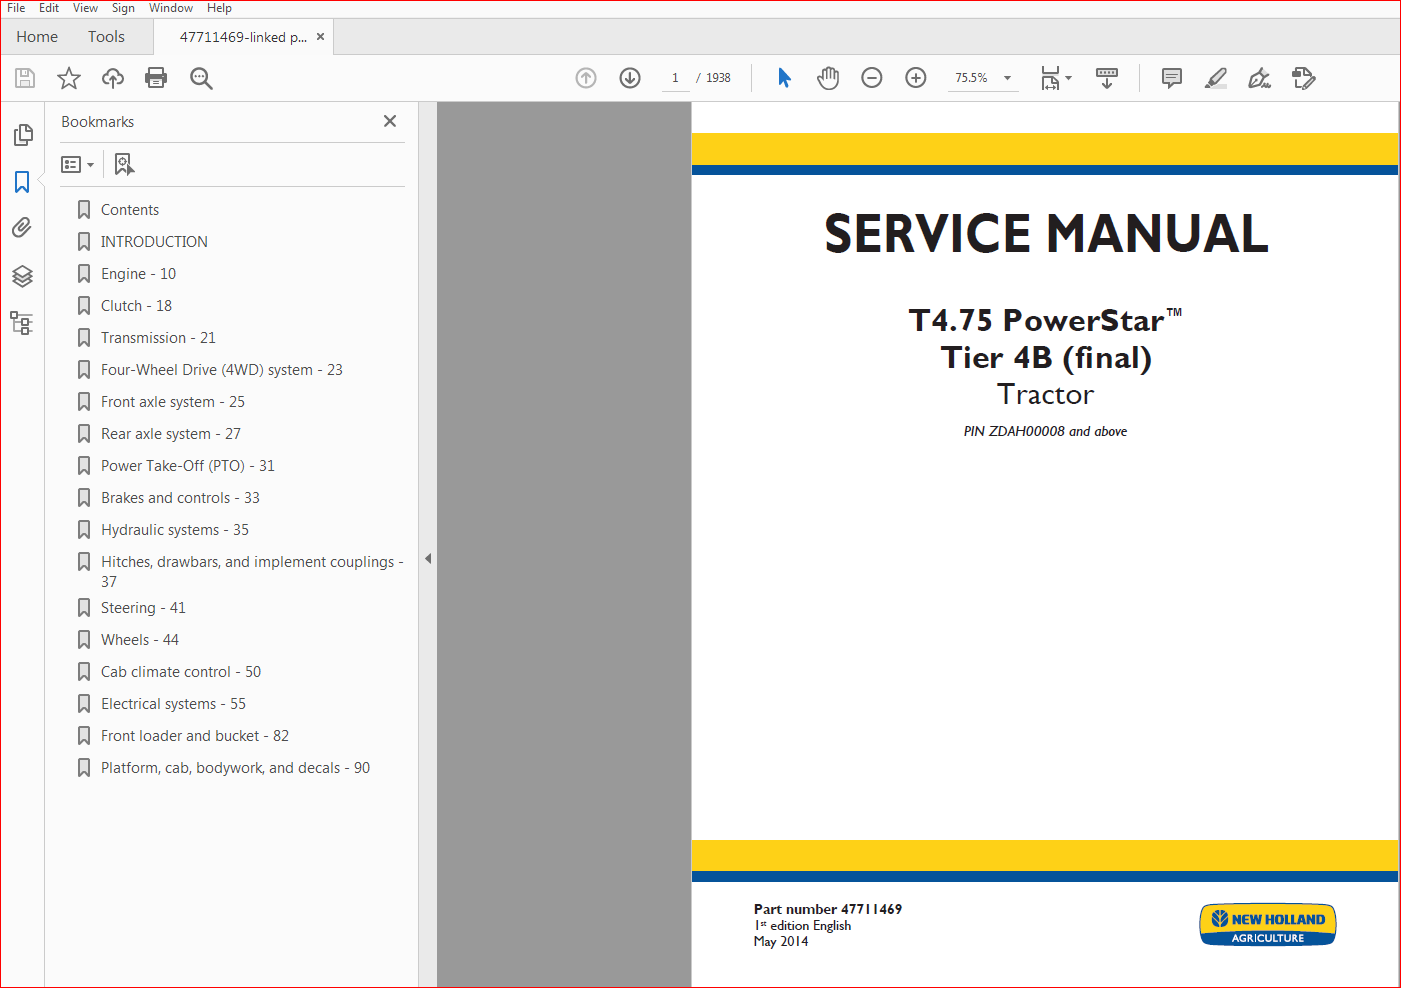Add file to favorites with the star icon

(x=69, y=78)
